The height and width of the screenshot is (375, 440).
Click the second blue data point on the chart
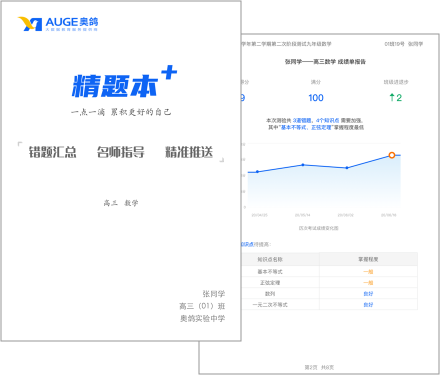click(x=303, y=165)
